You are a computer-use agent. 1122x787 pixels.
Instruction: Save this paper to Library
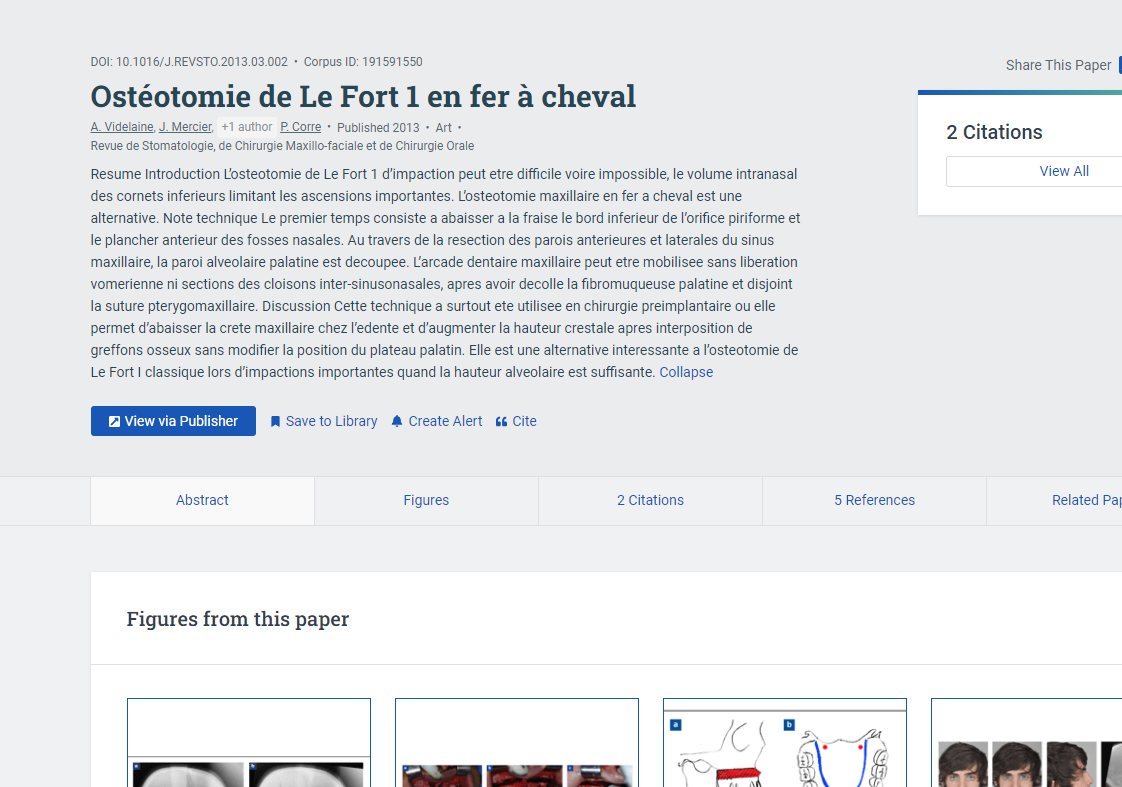(x=323, y=421)
